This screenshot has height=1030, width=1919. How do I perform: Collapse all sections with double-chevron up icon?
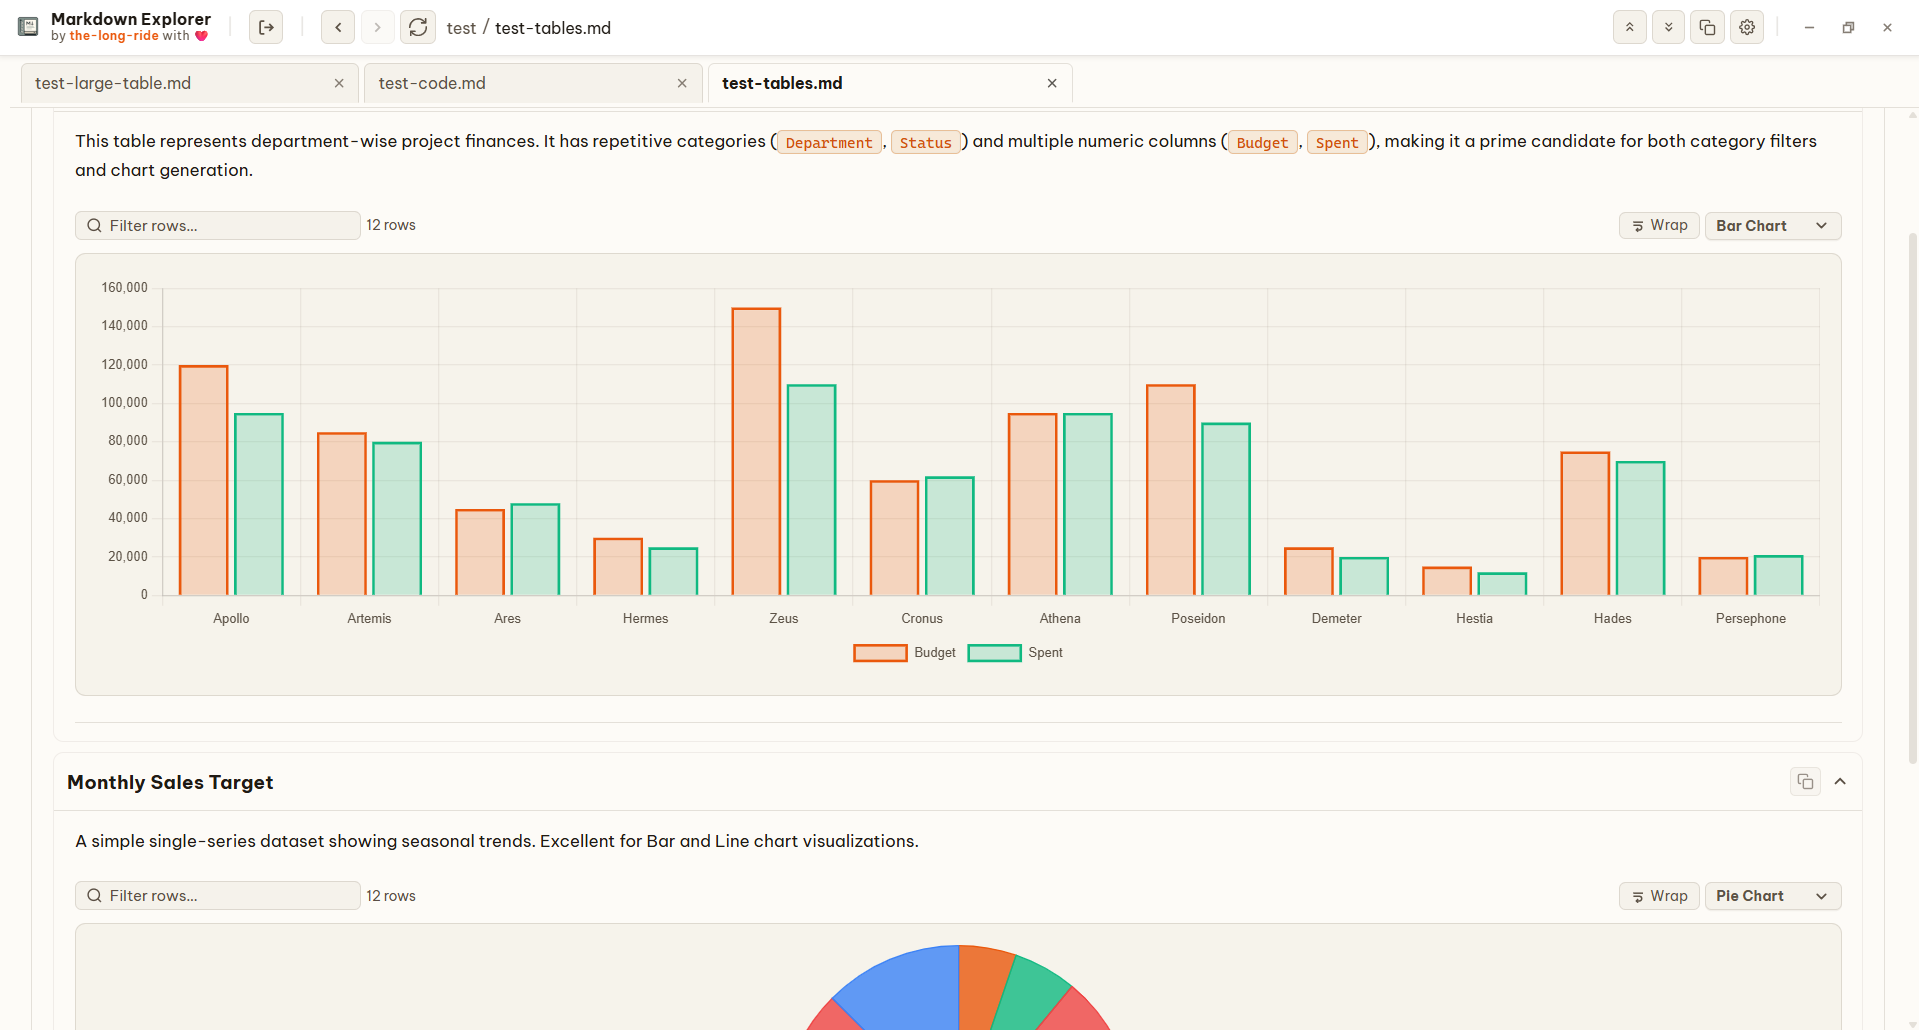click(x=1630, y=27)
